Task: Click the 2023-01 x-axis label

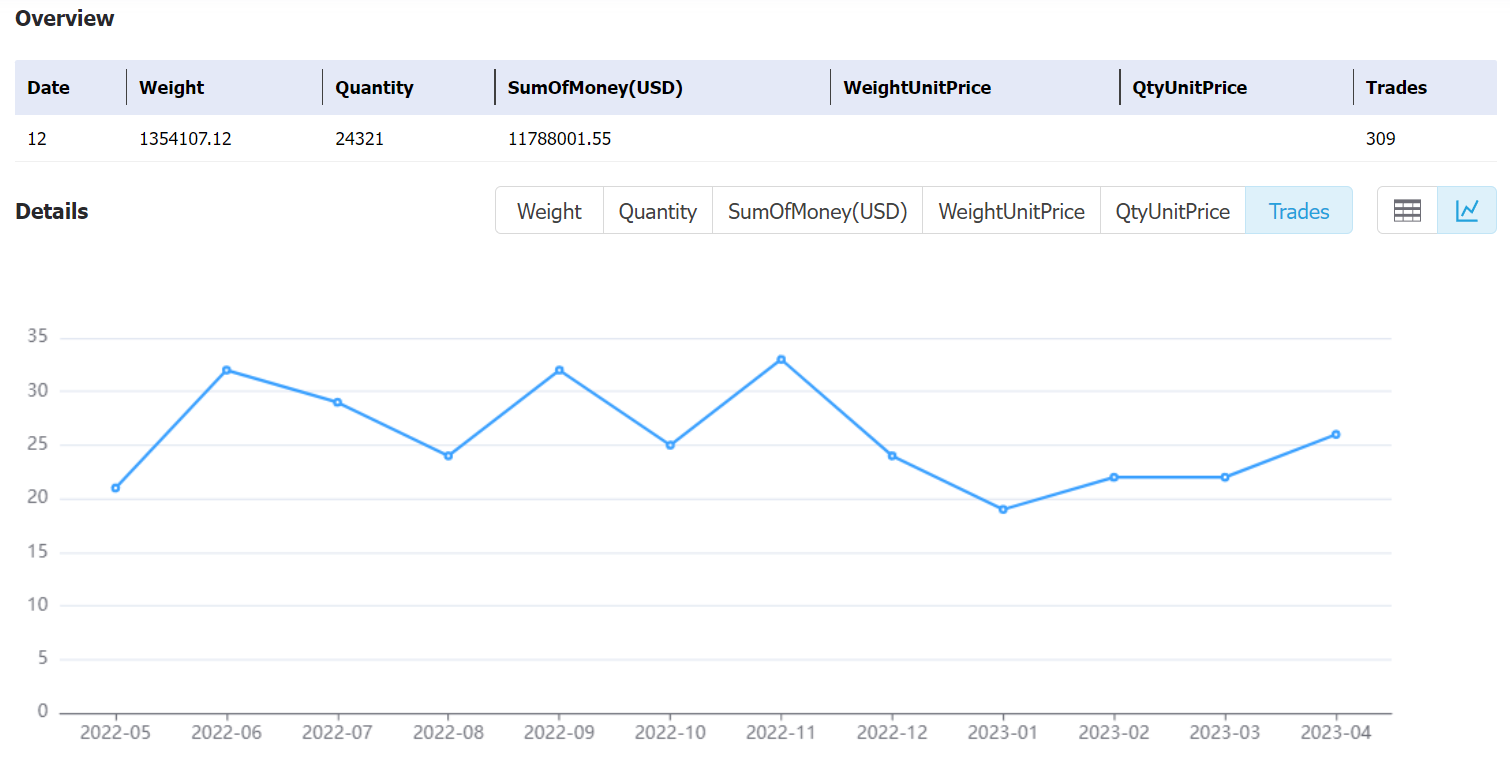Action: 1003,733
